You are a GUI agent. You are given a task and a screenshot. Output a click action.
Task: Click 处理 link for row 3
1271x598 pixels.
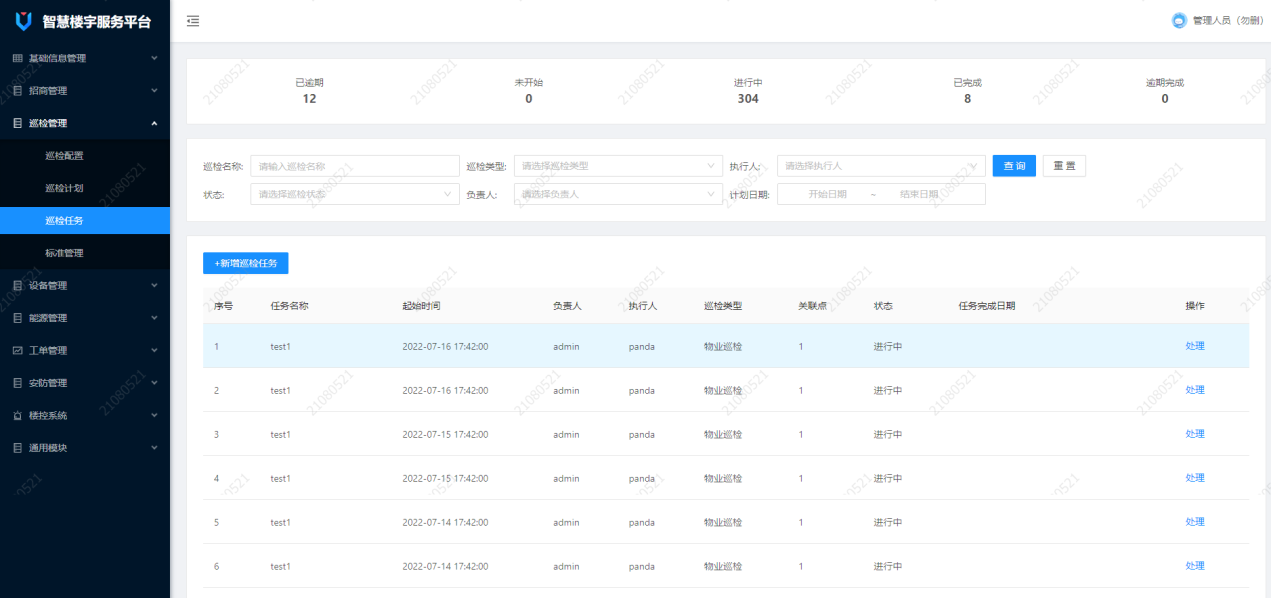point(1195,434)
